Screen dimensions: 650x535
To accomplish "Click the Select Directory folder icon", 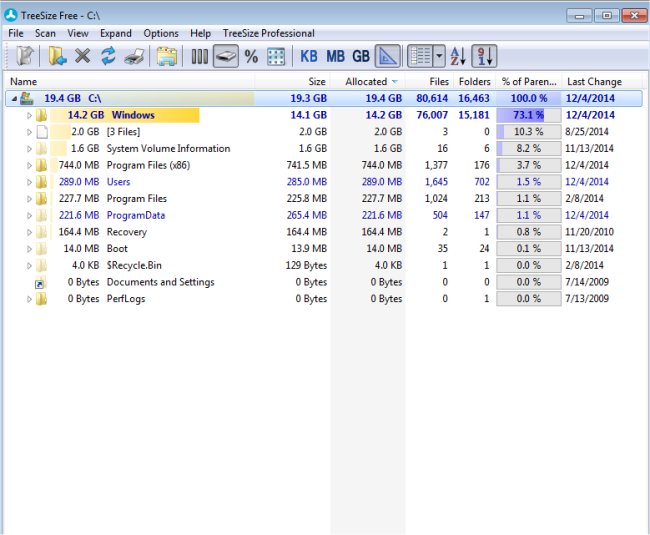I will 58,57.
